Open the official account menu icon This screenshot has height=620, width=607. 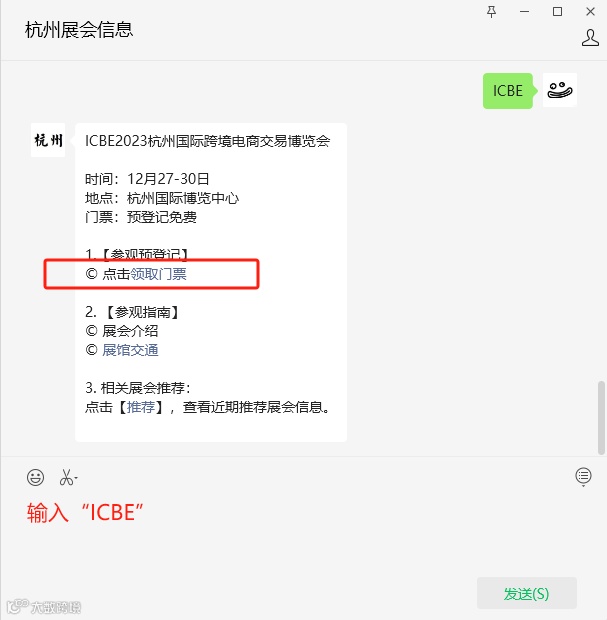point(583,476)
